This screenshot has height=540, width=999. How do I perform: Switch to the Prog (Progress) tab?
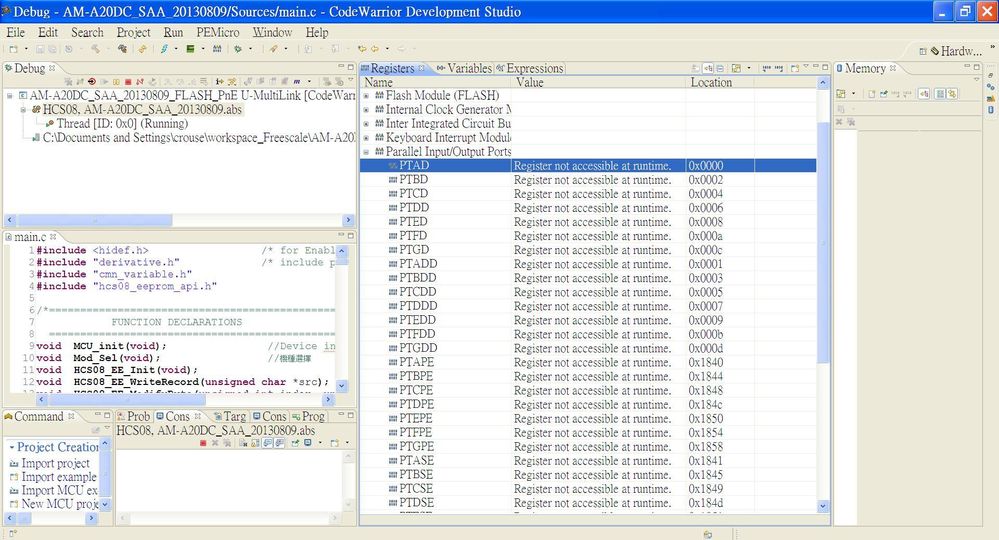click(x=308, y=416)
